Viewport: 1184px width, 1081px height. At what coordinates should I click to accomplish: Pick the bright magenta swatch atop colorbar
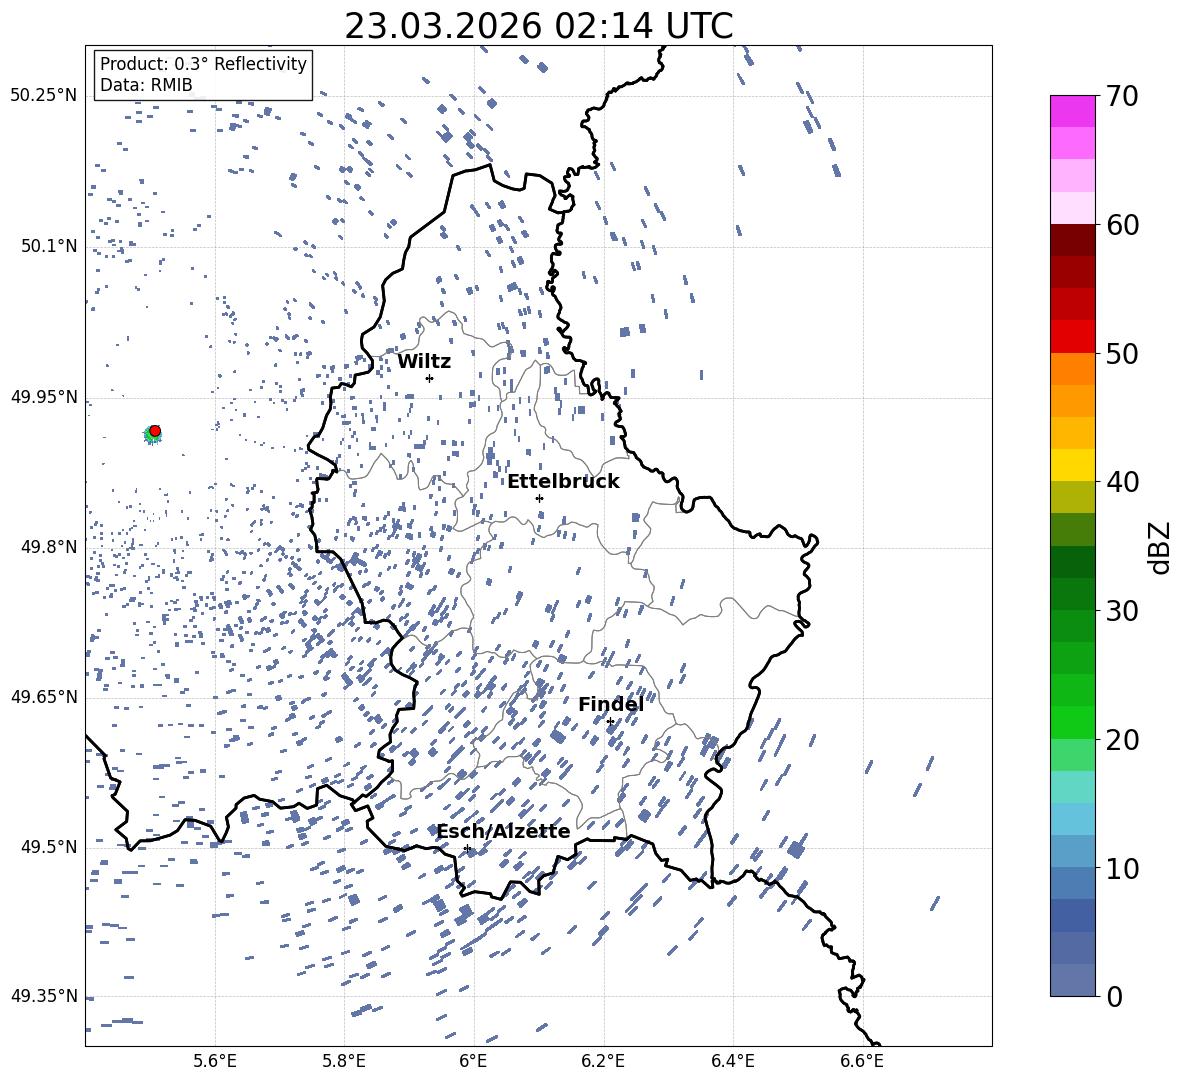(x=1072, y=110)
